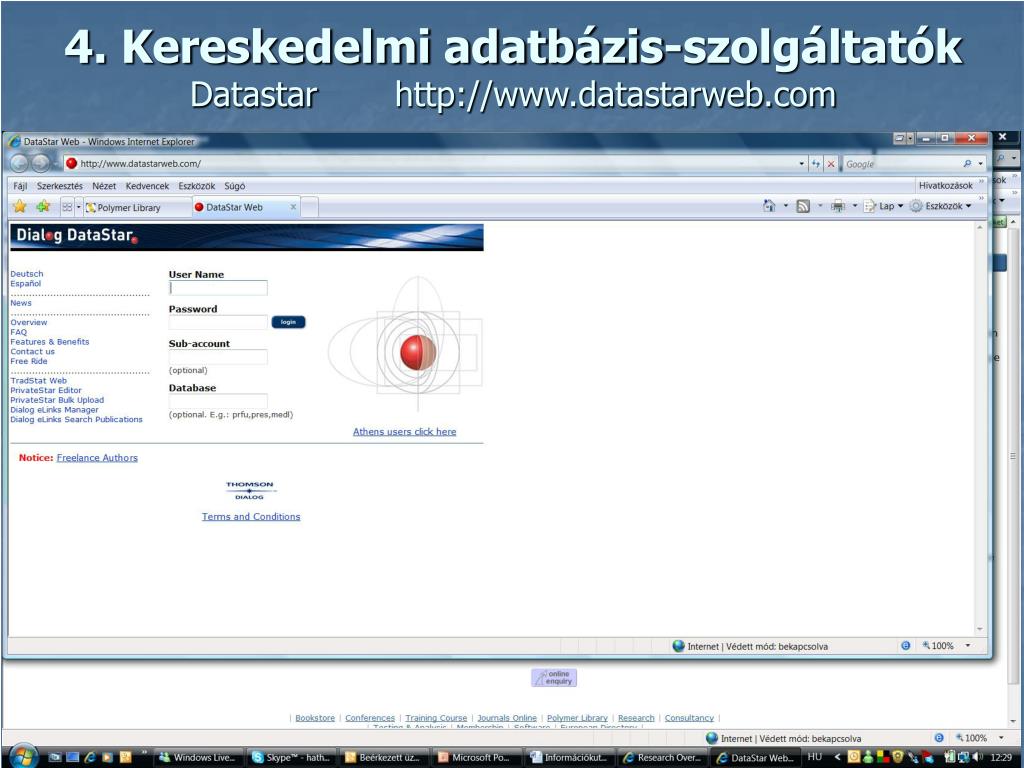Open Print options dropdown arrow
The height and width of the screenshot is (768, 1024).
pyautogui.click(x=855, y=206)
